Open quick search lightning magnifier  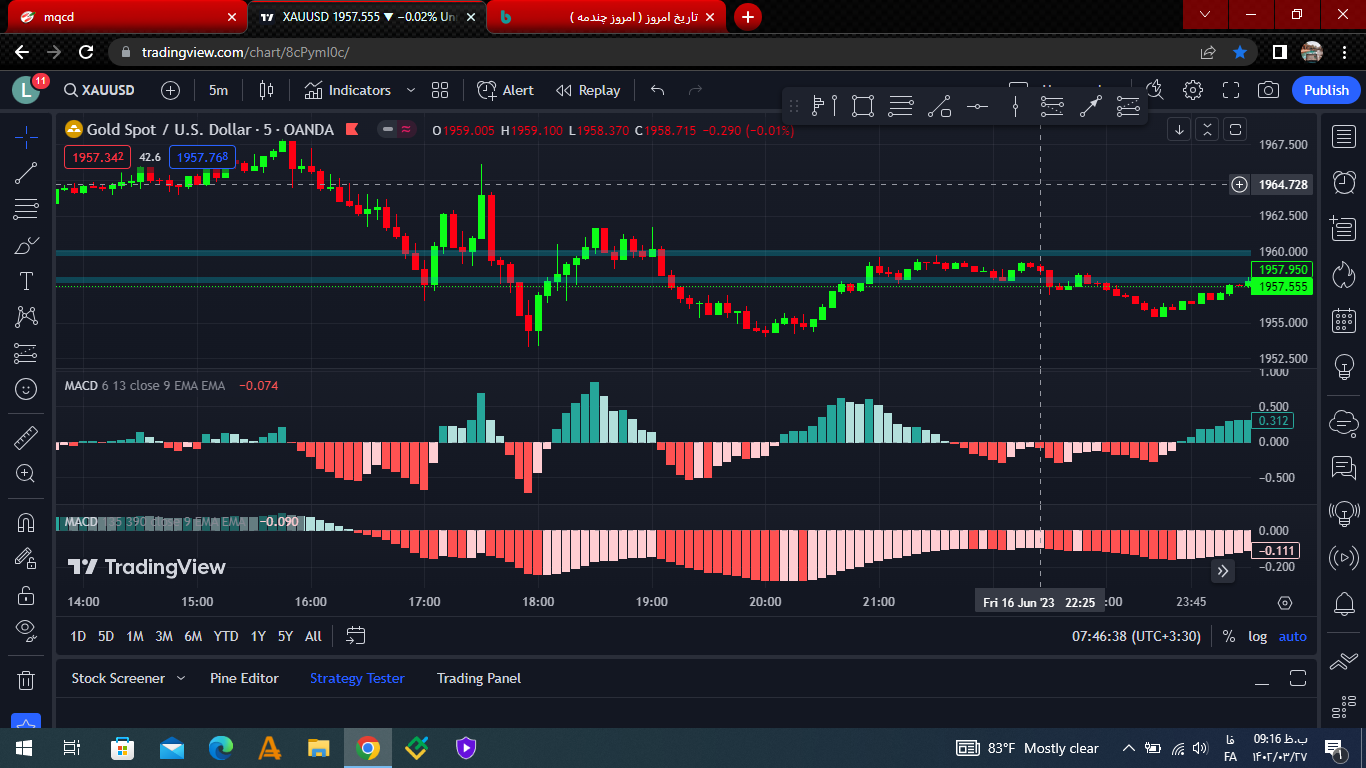click(x=1155, y=90)
